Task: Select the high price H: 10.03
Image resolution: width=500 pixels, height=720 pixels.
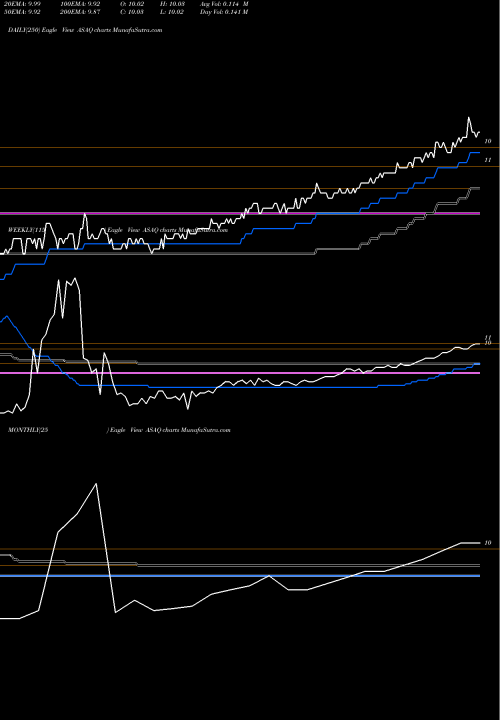Action: pos(172,4)
